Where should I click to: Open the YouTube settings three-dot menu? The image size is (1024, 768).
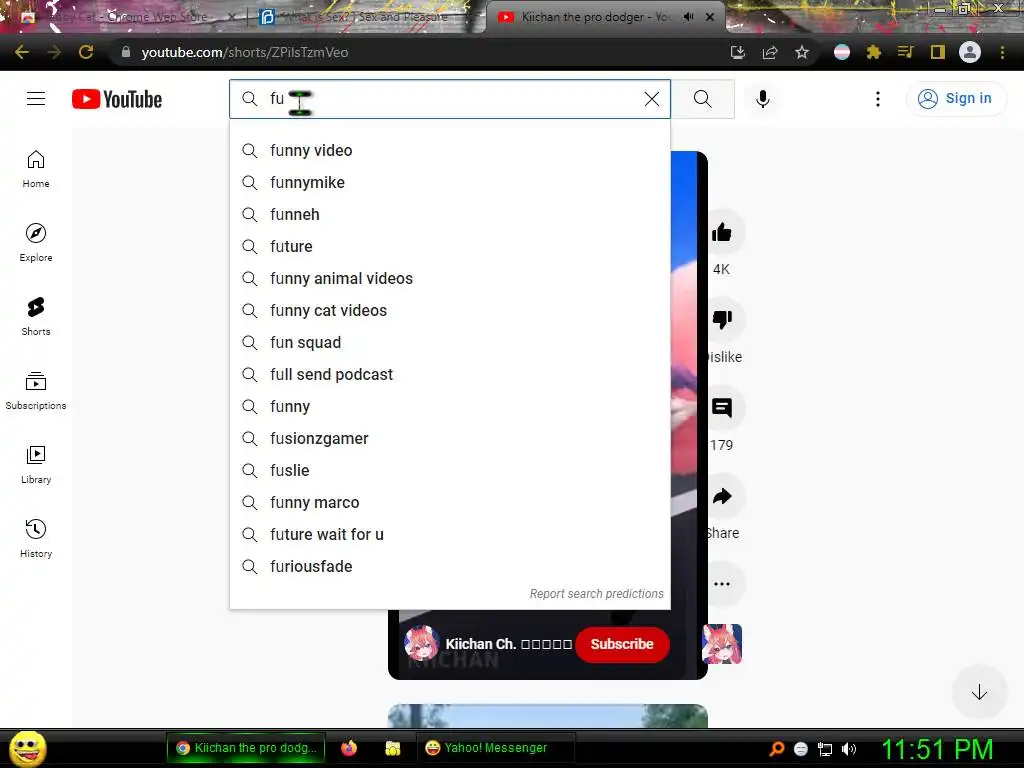pos(878,99)
